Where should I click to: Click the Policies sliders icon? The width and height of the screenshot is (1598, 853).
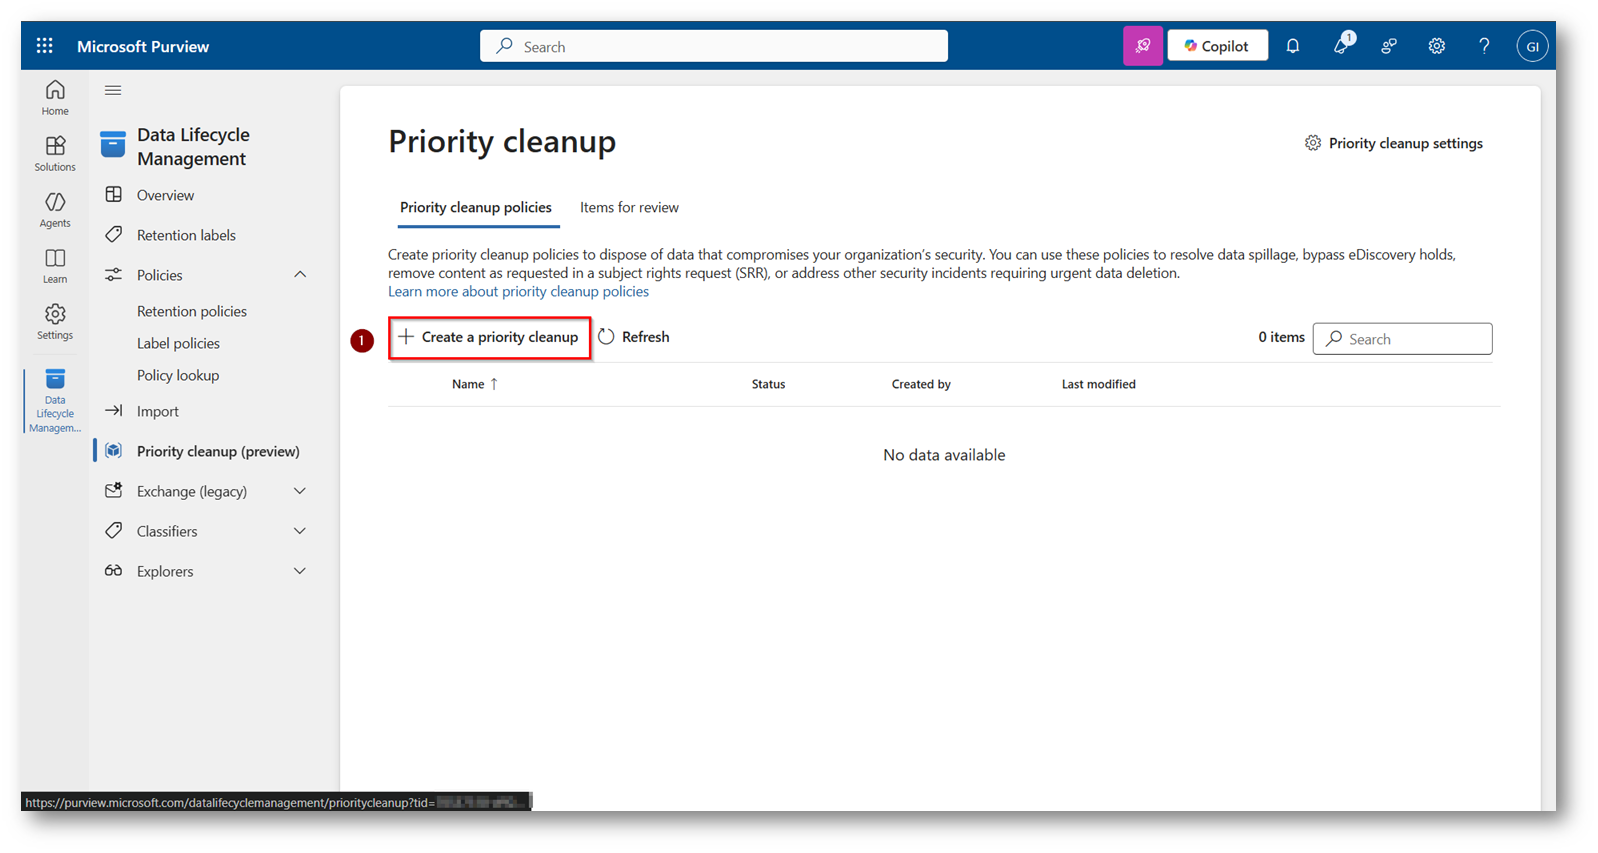114,274
